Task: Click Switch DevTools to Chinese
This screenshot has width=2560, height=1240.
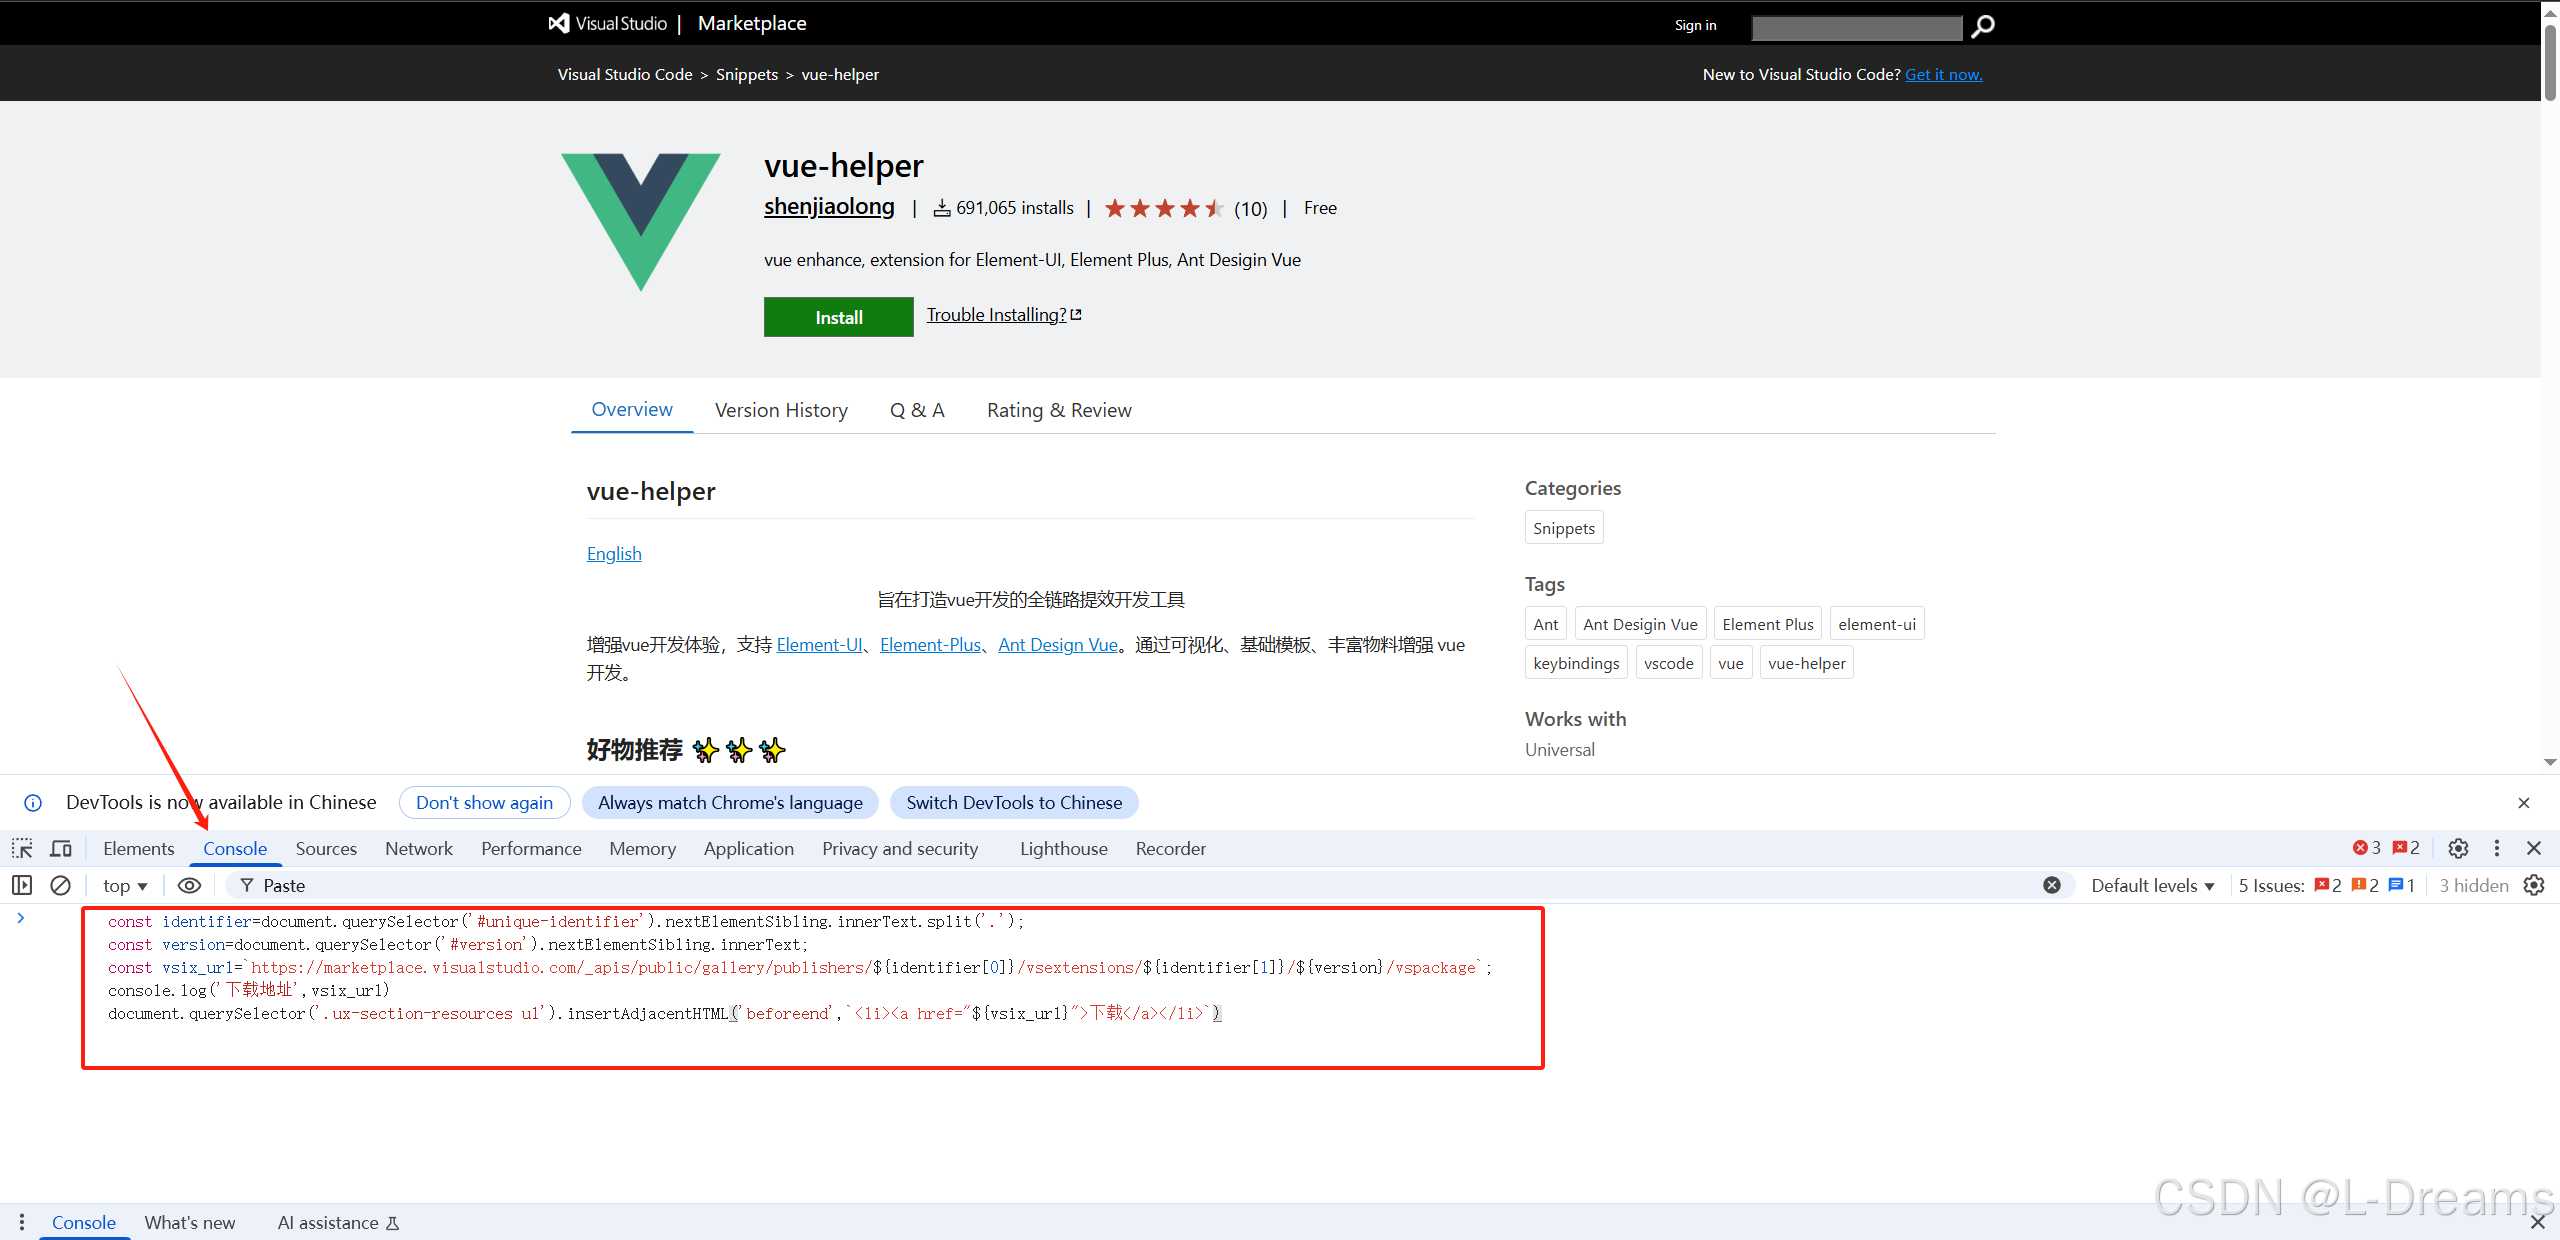Action: coord(1013,803)
